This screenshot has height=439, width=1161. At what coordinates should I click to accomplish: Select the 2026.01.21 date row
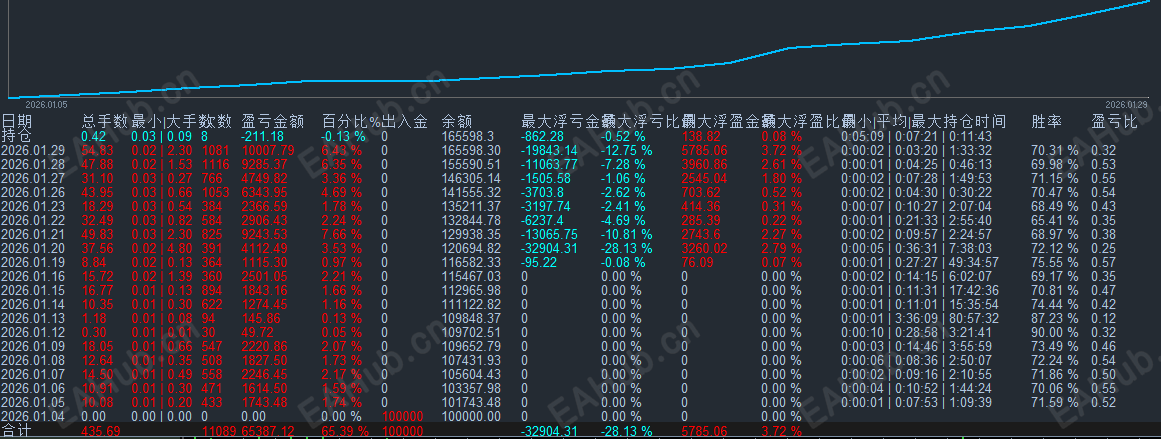tap(33, 235)
